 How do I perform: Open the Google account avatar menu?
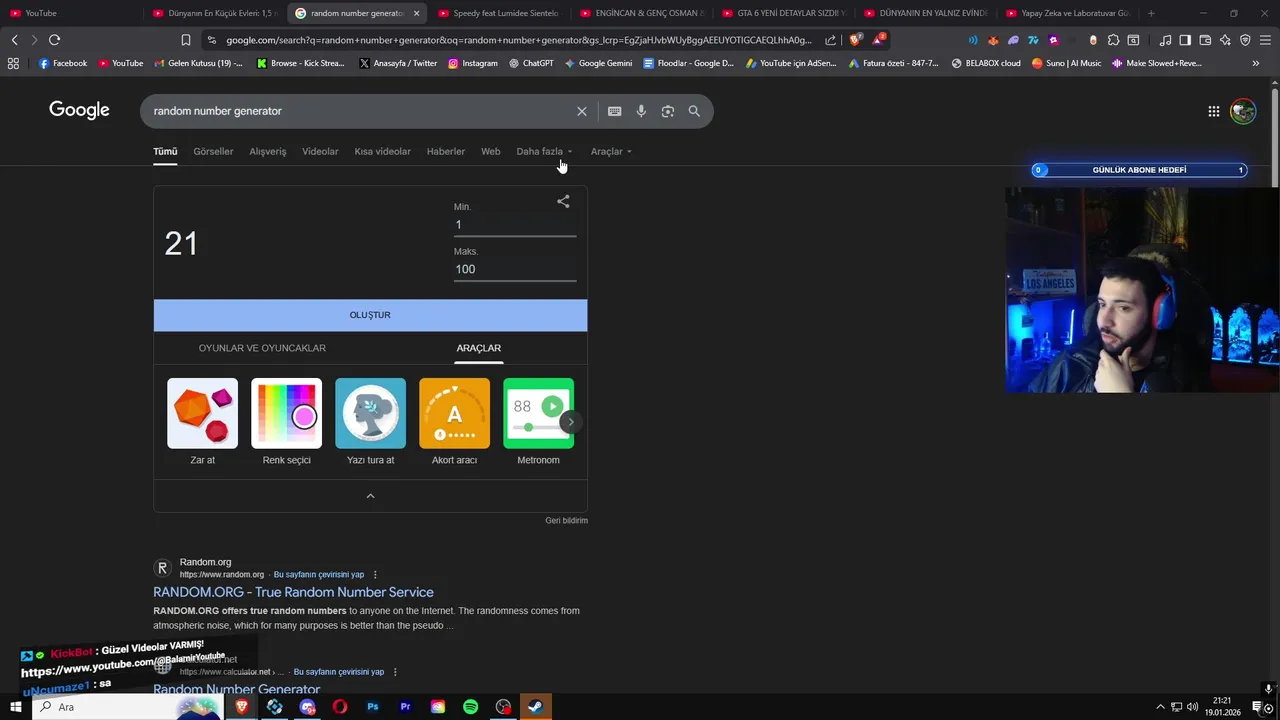coord(1243,111)
